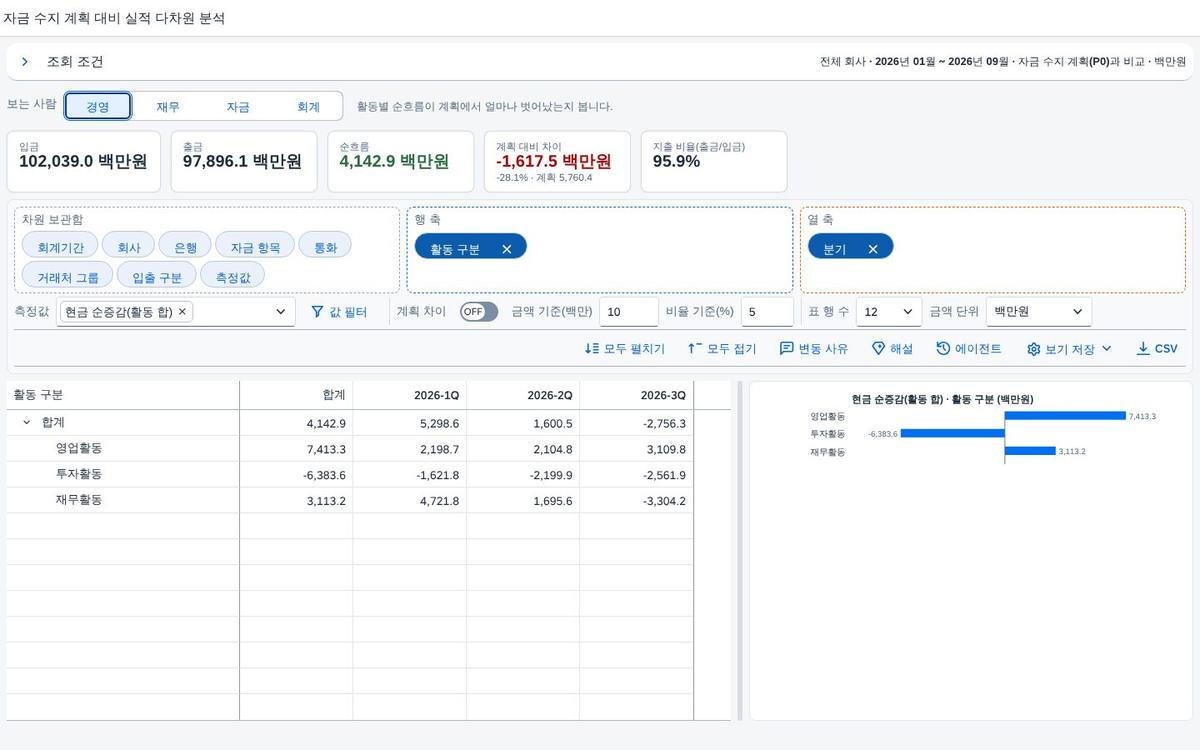This screenshot has height=750, width=1200.
Task: Pick the 회계기간 dimension chip
Action: (60, 246)
